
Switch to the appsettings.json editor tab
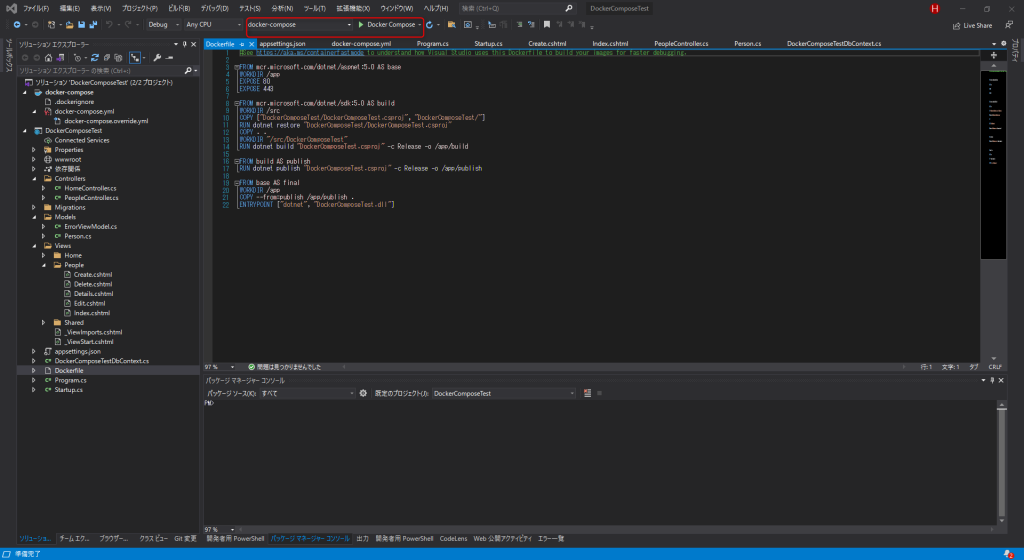pos(282,44)
